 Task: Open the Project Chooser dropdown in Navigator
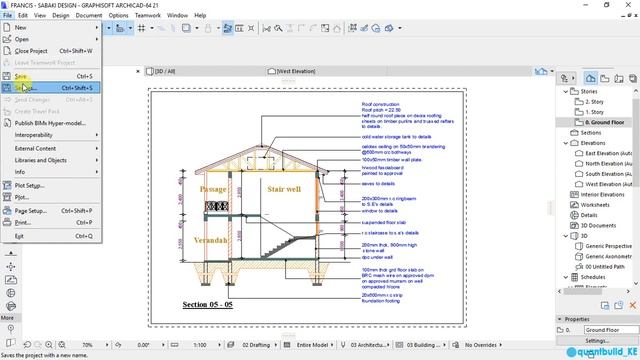(567, 78)
